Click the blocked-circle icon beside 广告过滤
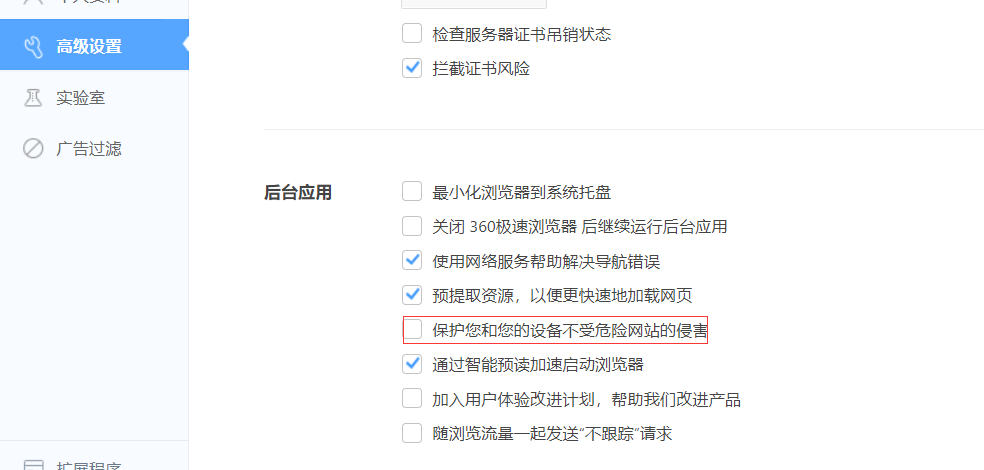 click(x=33, y=149)
